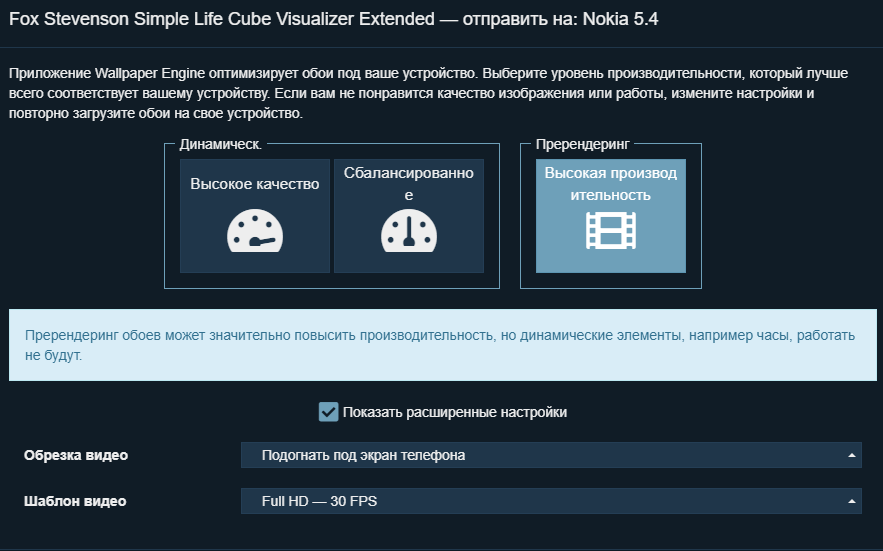883x551 pixels.
Task: Click the film strip prerender icon
Action: (611, 231)
